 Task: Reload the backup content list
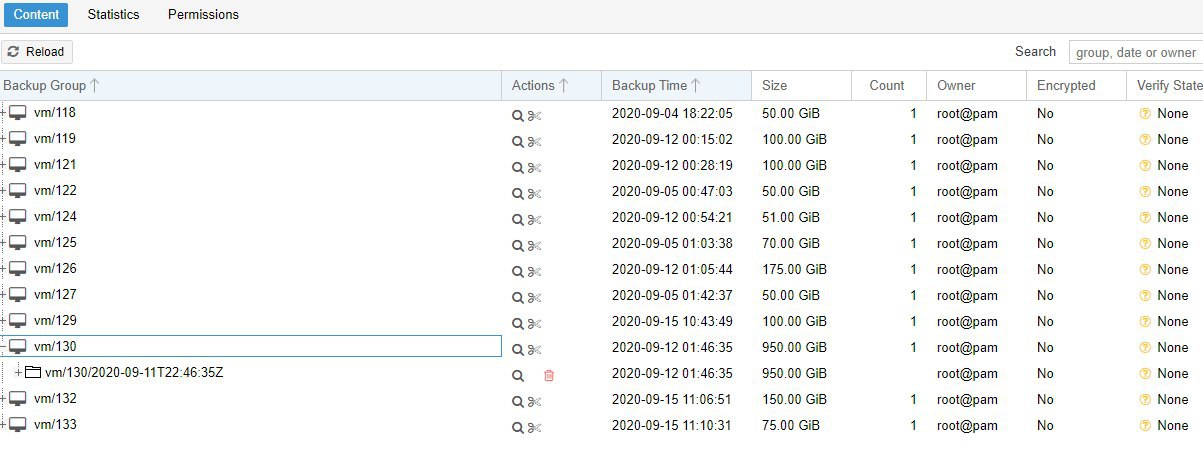click(36, 52)
